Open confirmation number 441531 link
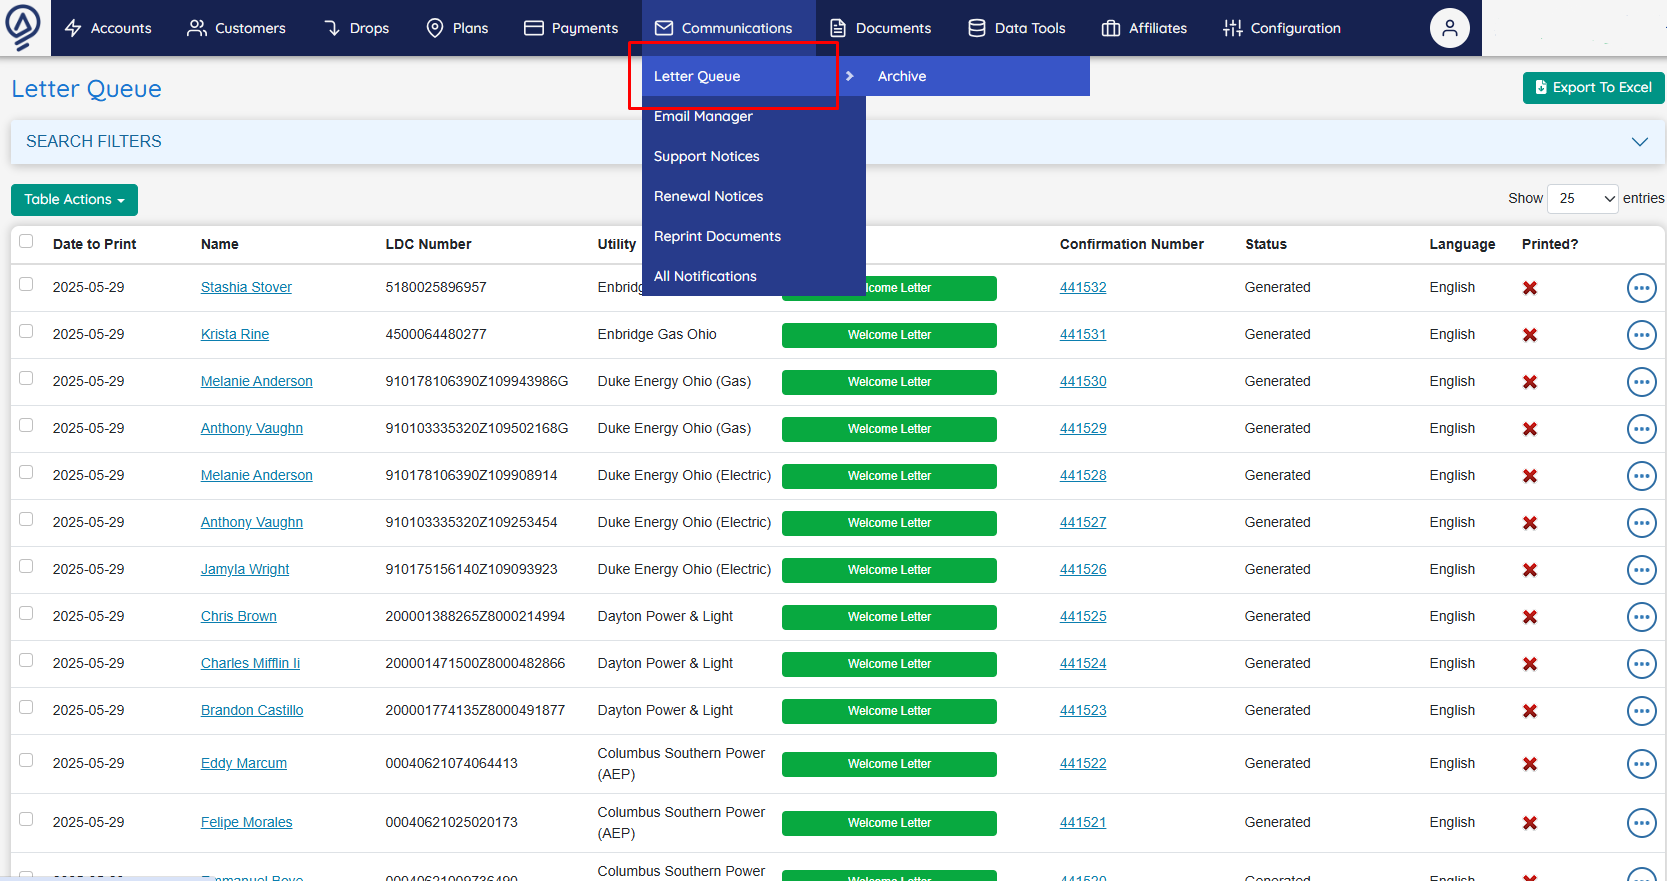This screenshot has height=881, width=1667. tap(1083, 335)
